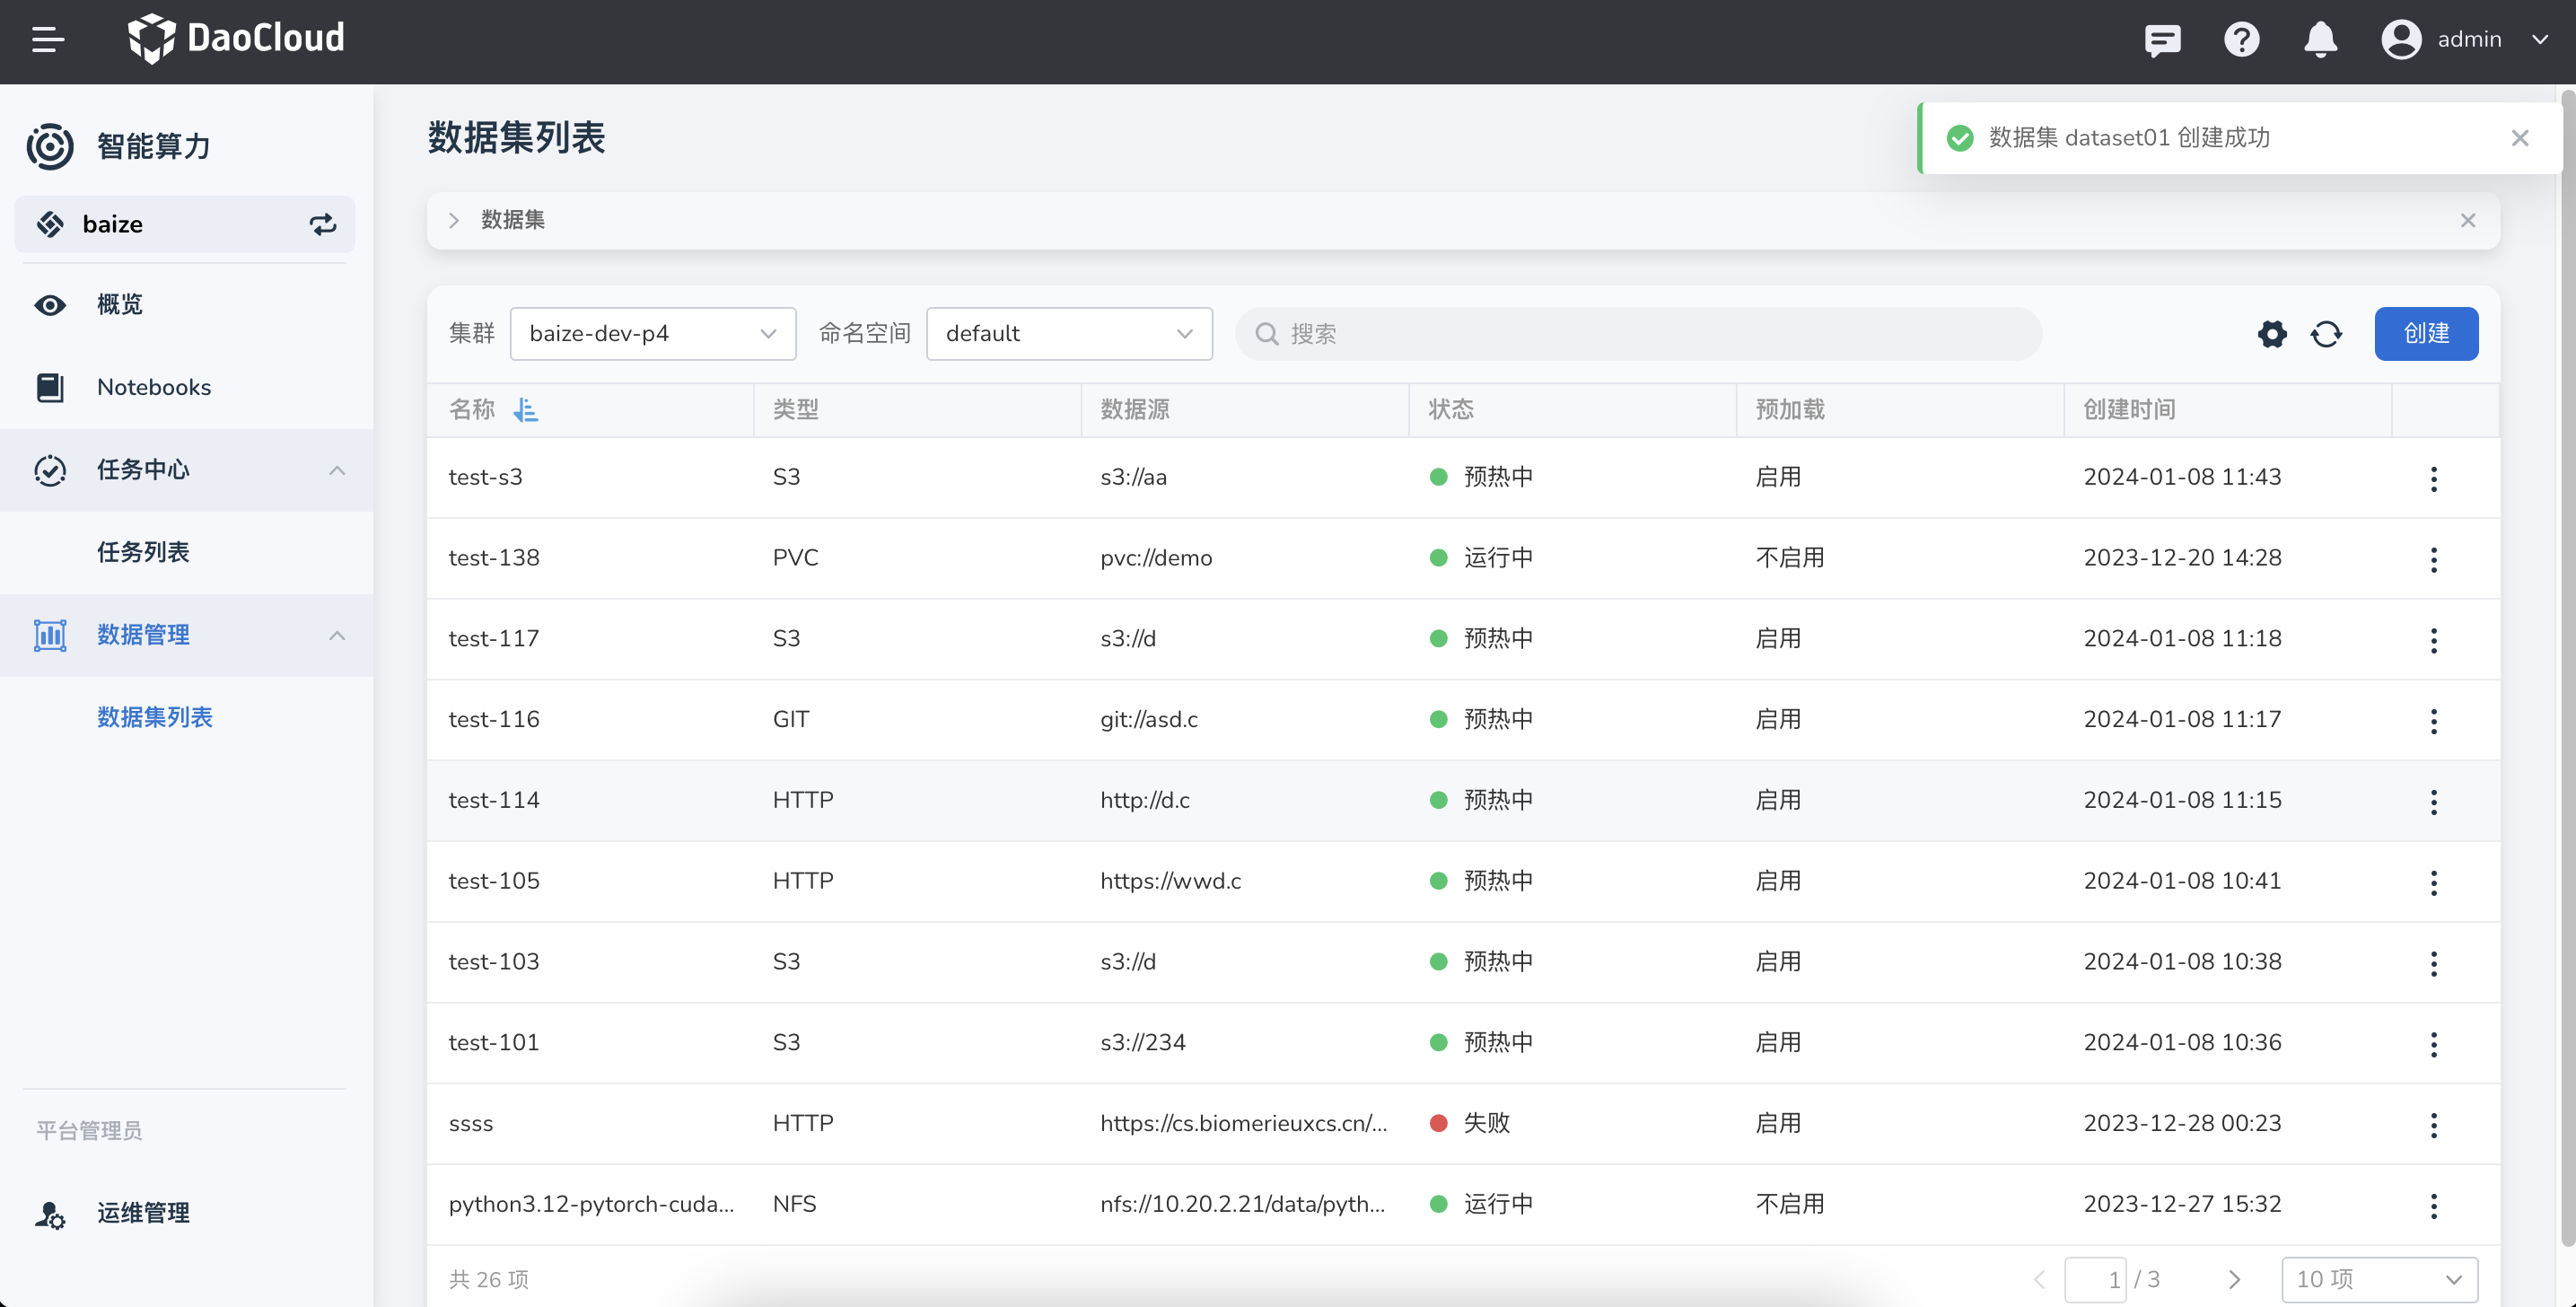
Task: Open the notifications bell
Action: tap(2320, 40)
